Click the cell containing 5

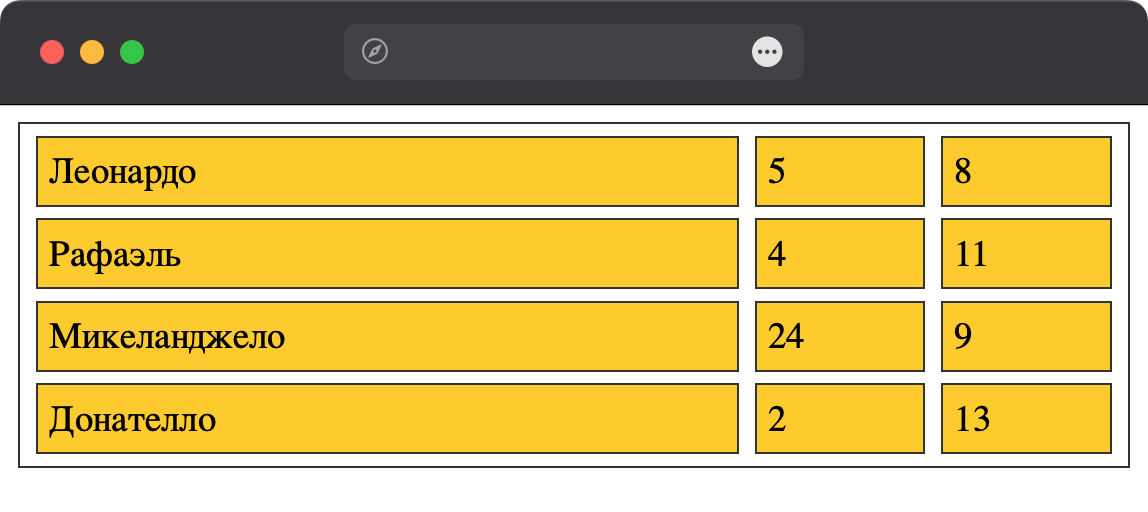click(840, 171)
